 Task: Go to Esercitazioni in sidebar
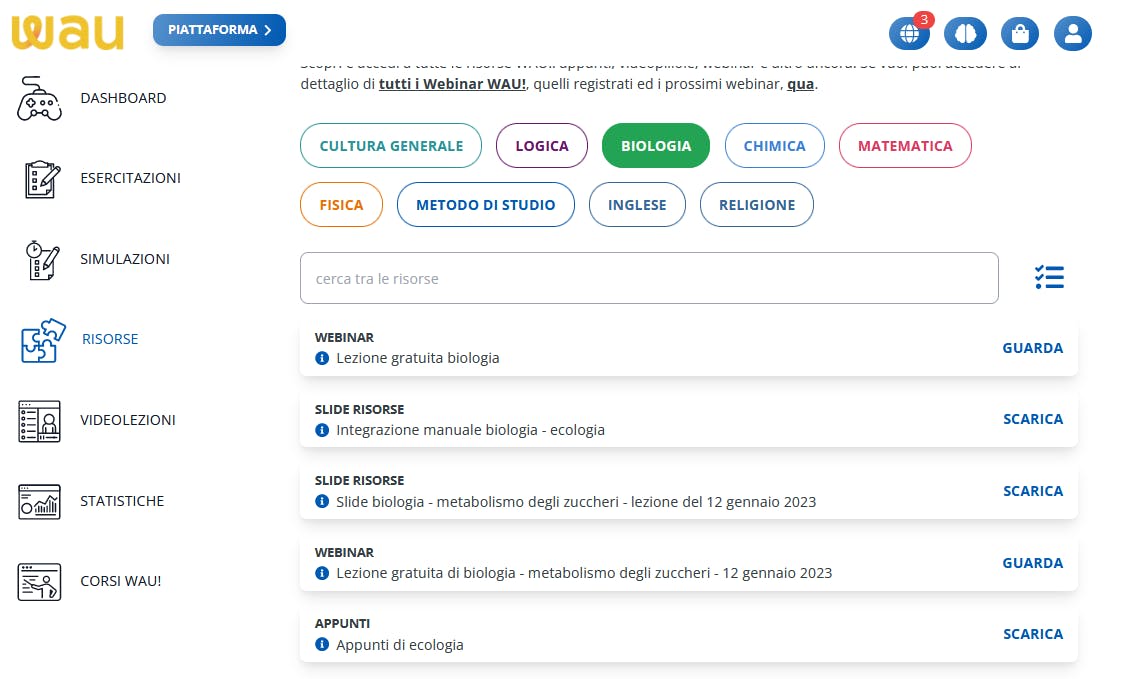tap(130, 178)
